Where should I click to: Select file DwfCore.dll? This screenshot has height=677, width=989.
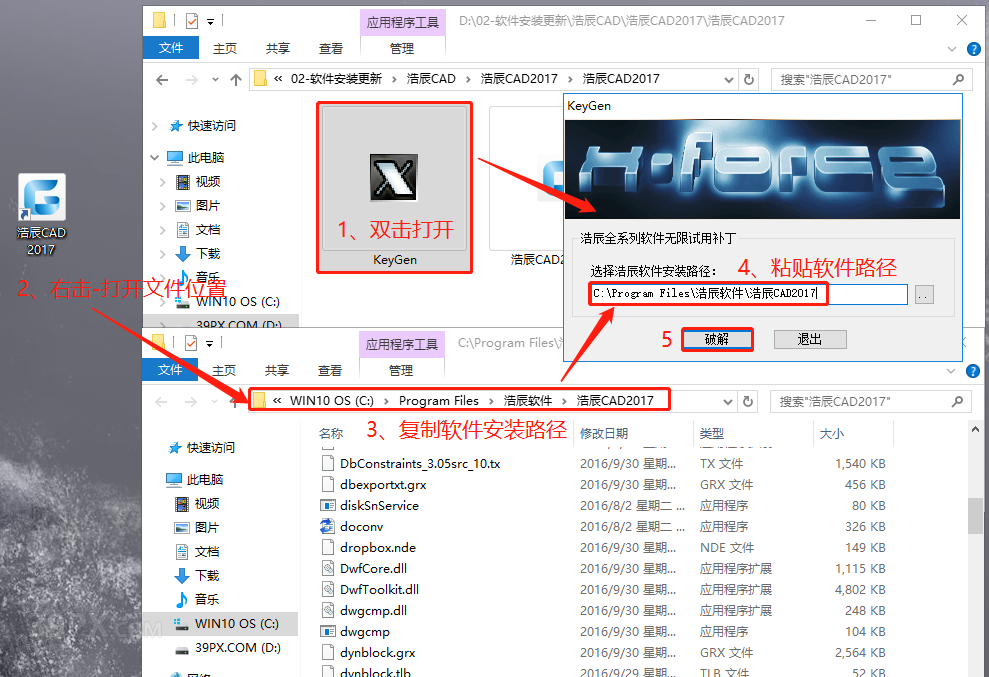(373, 568)
